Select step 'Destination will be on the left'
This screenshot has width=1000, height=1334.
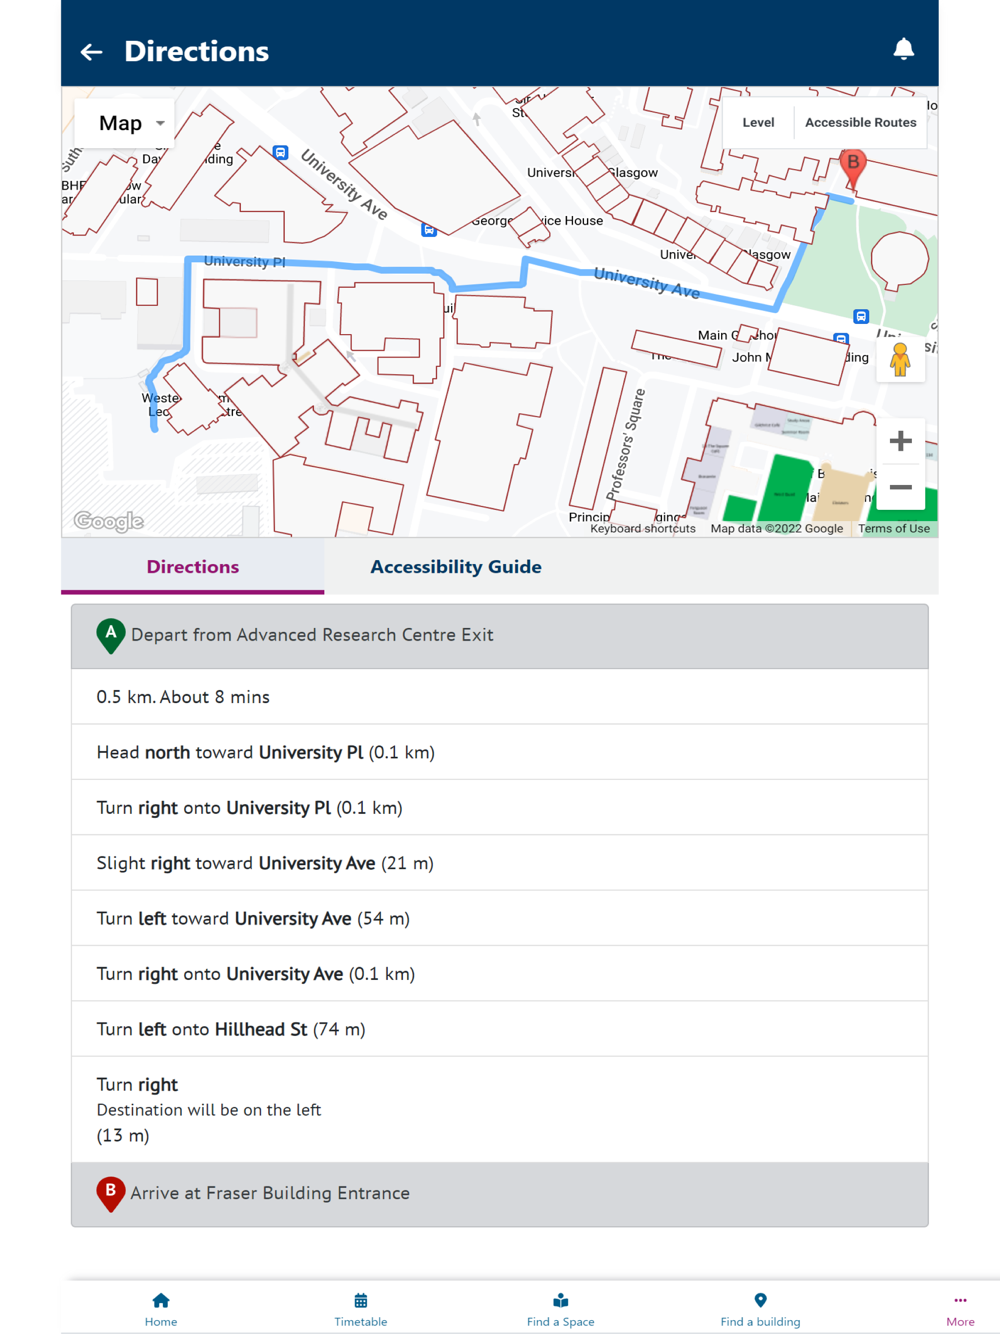[x=500, y=1110]
